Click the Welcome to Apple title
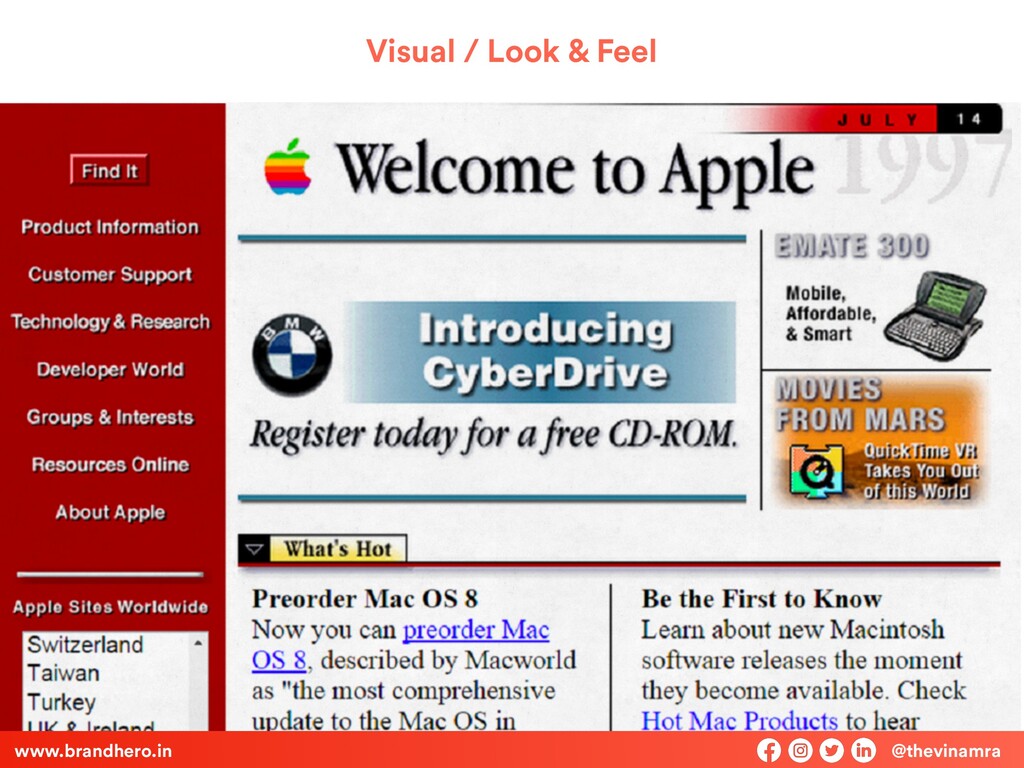This screenshot has width=1024, height=768. tap(575, 171)
